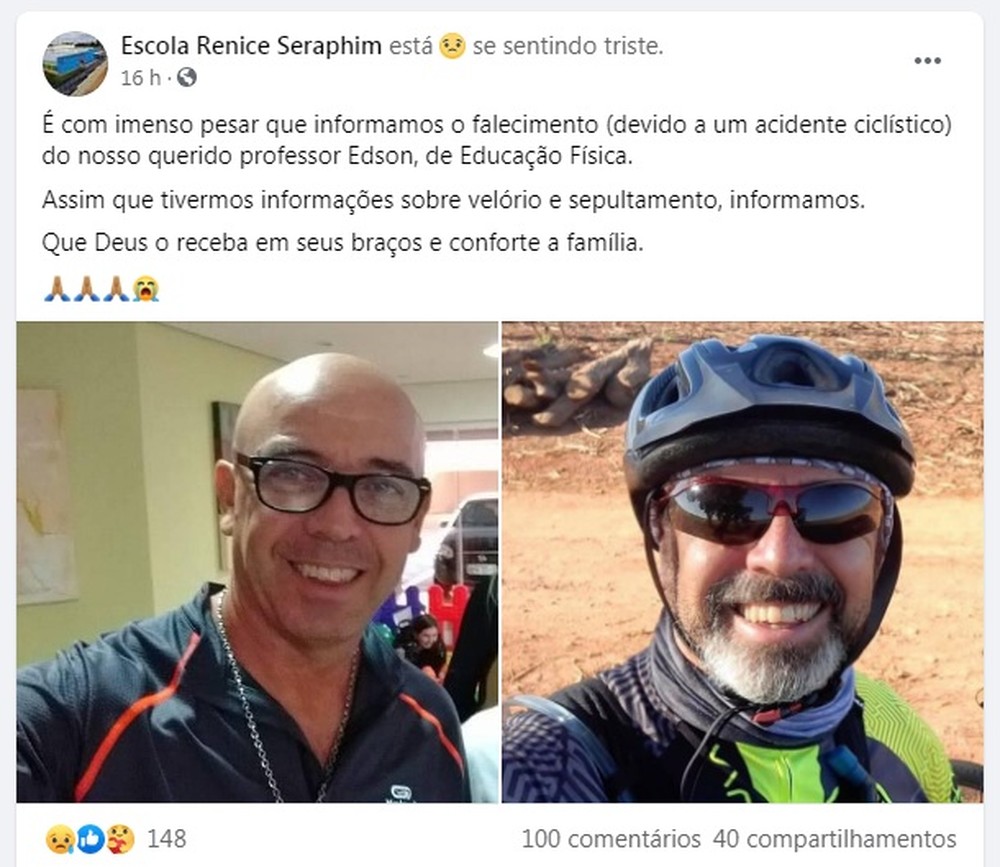Click the sad face feeling emoji

[452, 46]
